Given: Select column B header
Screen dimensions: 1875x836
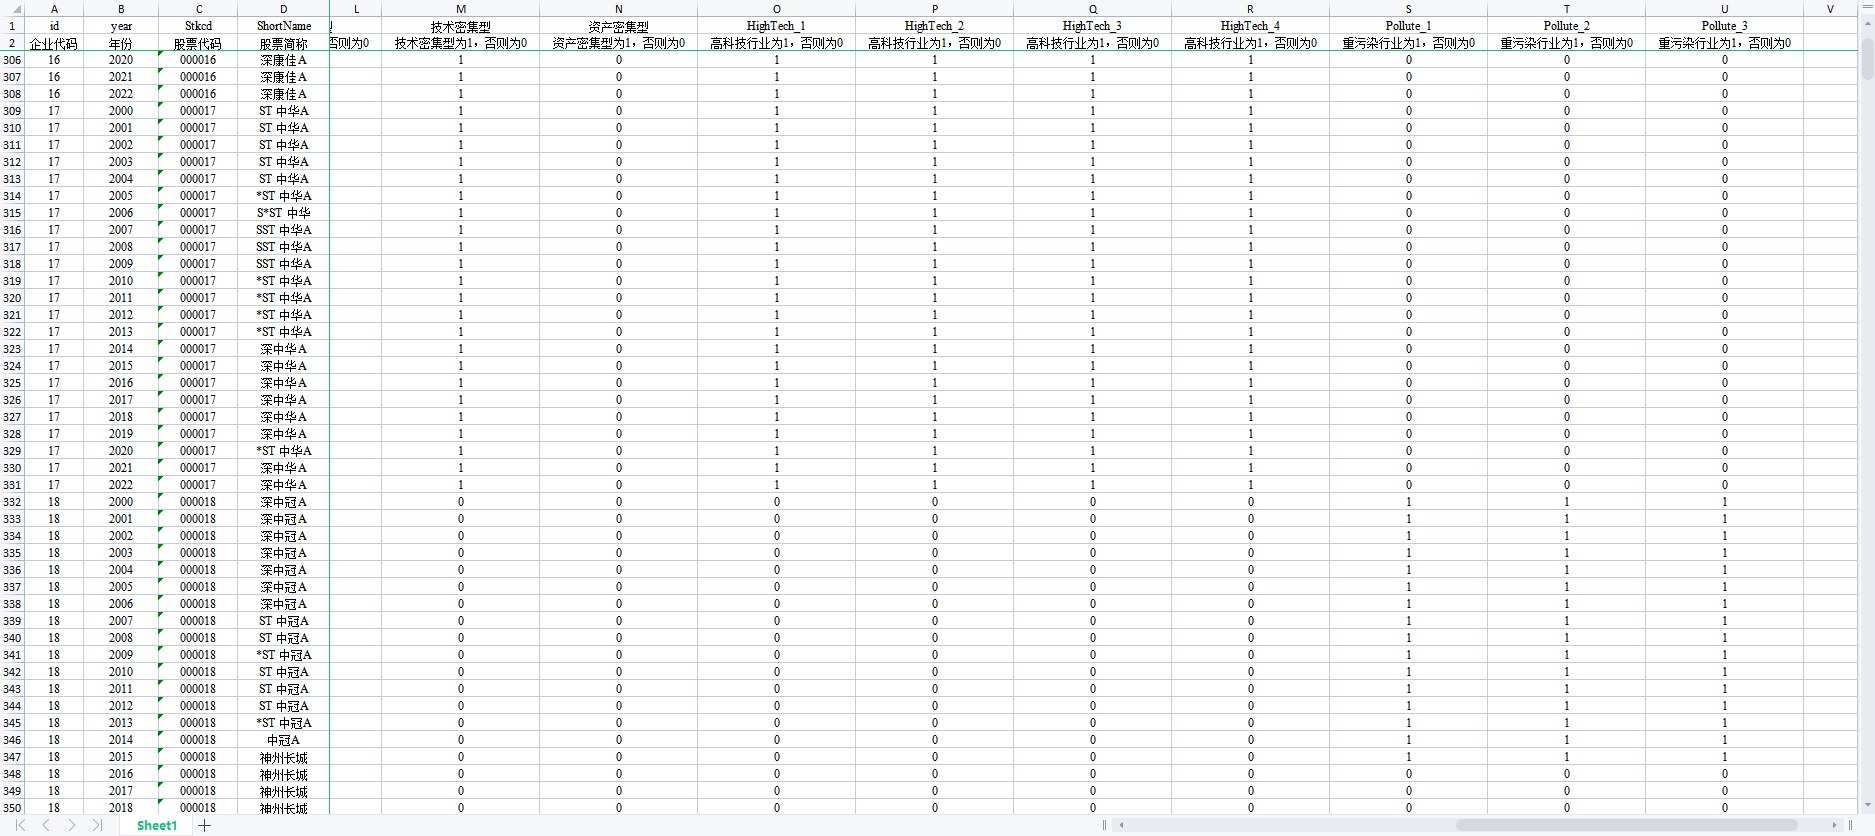Looking at the screenshot, I should tap(121, 9).
